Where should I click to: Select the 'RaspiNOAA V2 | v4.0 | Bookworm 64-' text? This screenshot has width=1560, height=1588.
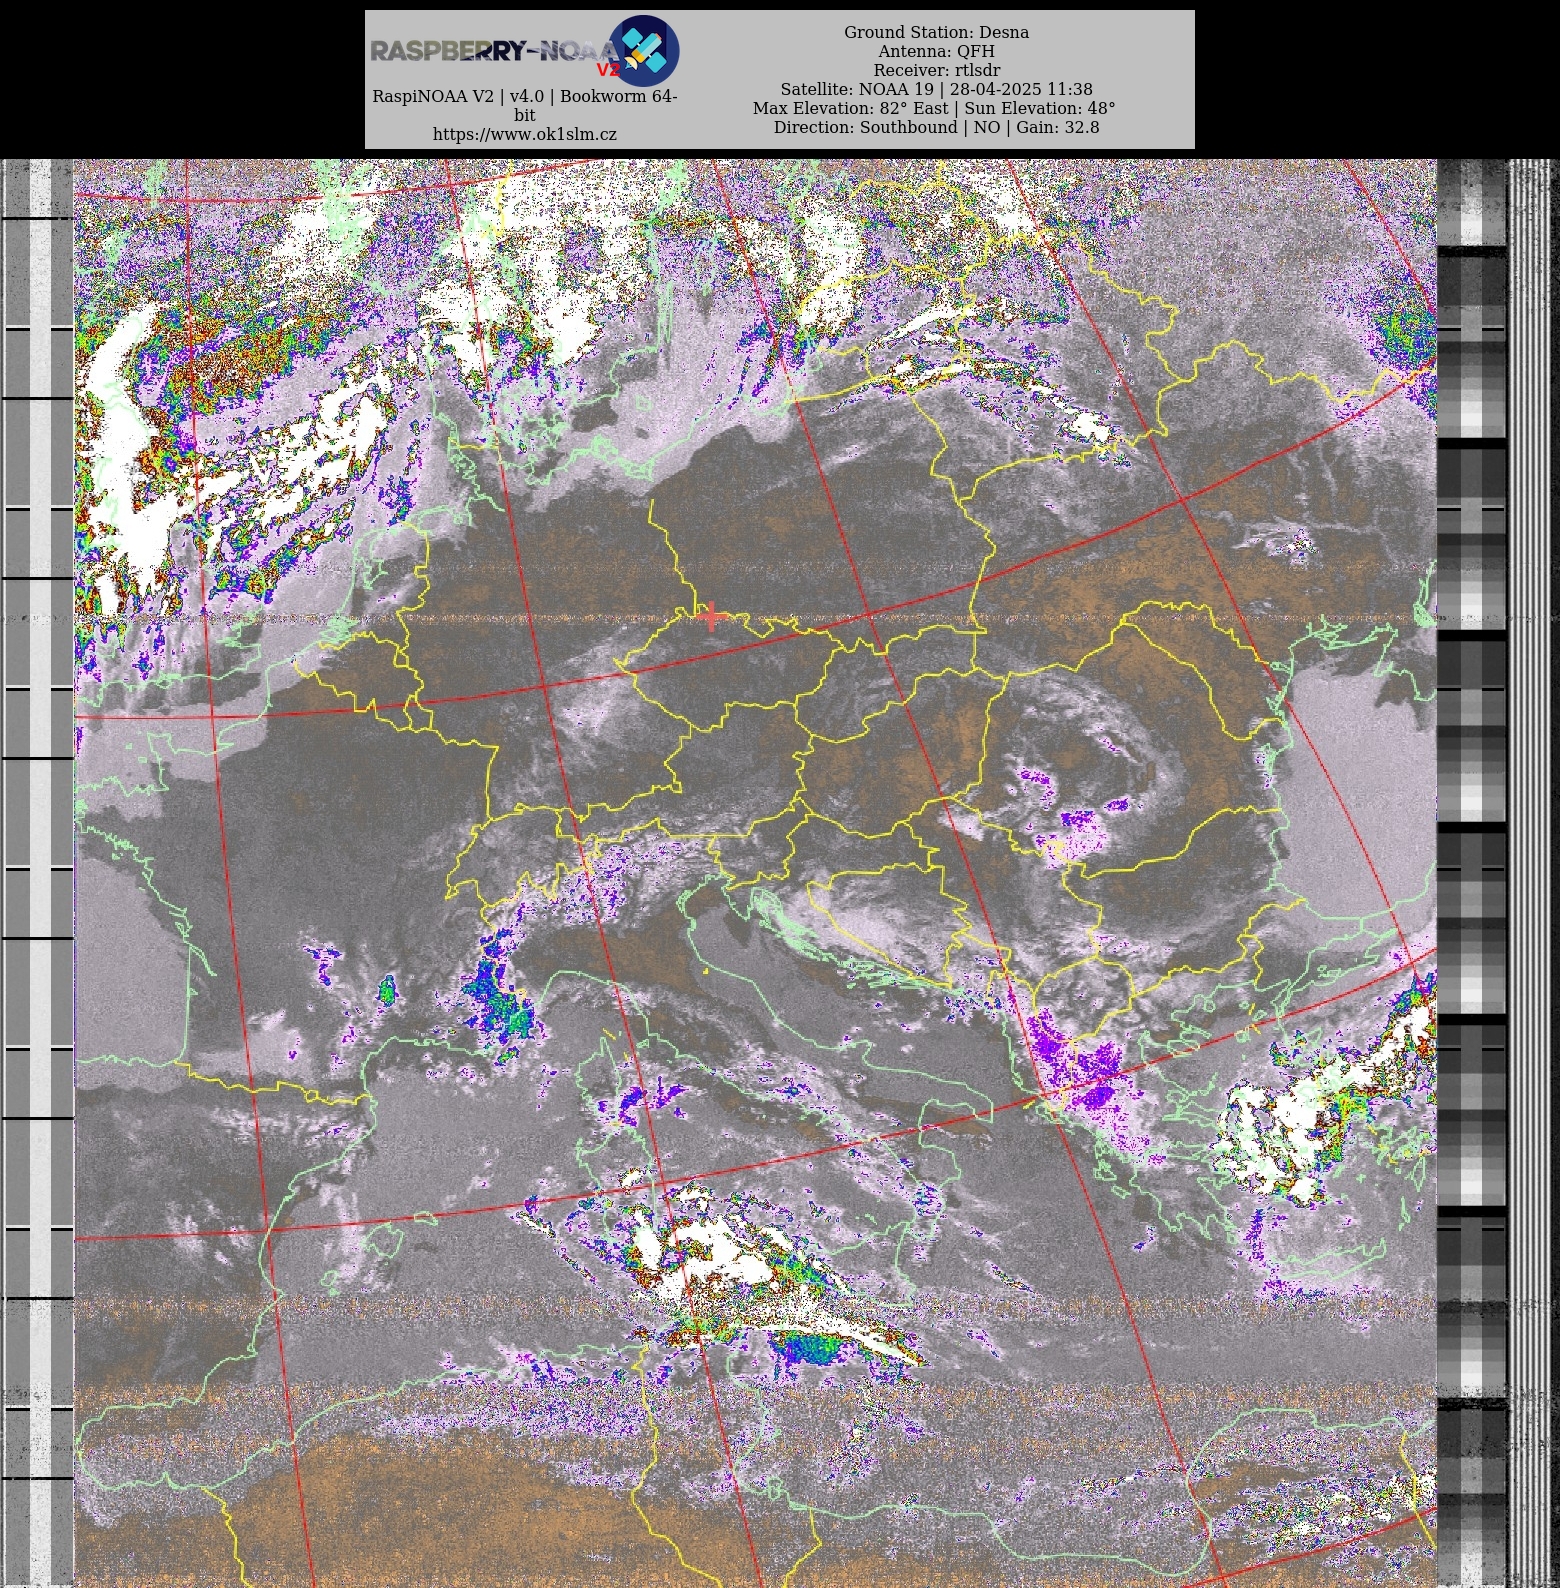(x=524, y=96)
